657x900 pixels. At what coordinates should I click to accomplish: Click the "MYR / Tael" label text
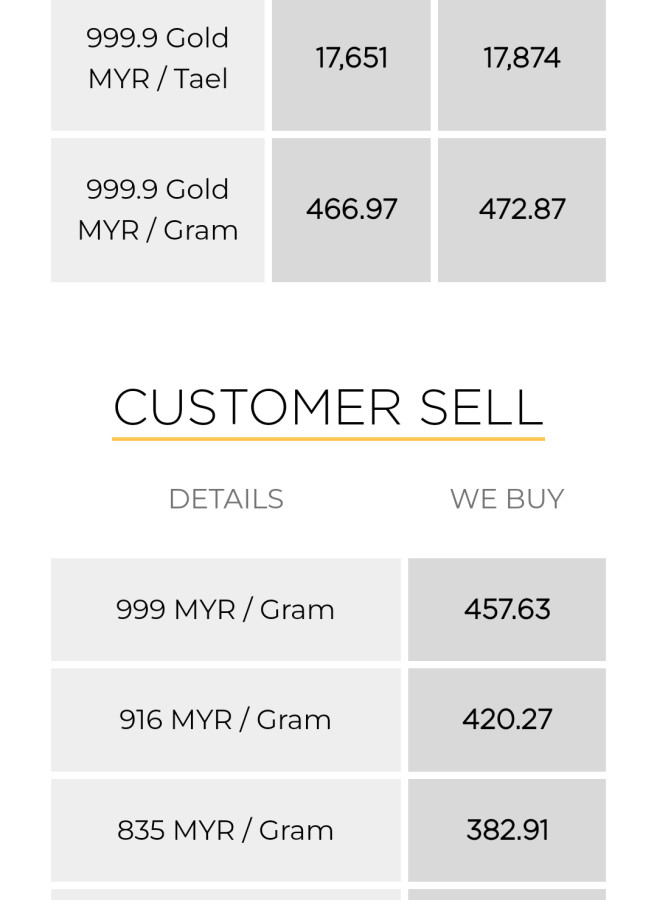[158, 79]
